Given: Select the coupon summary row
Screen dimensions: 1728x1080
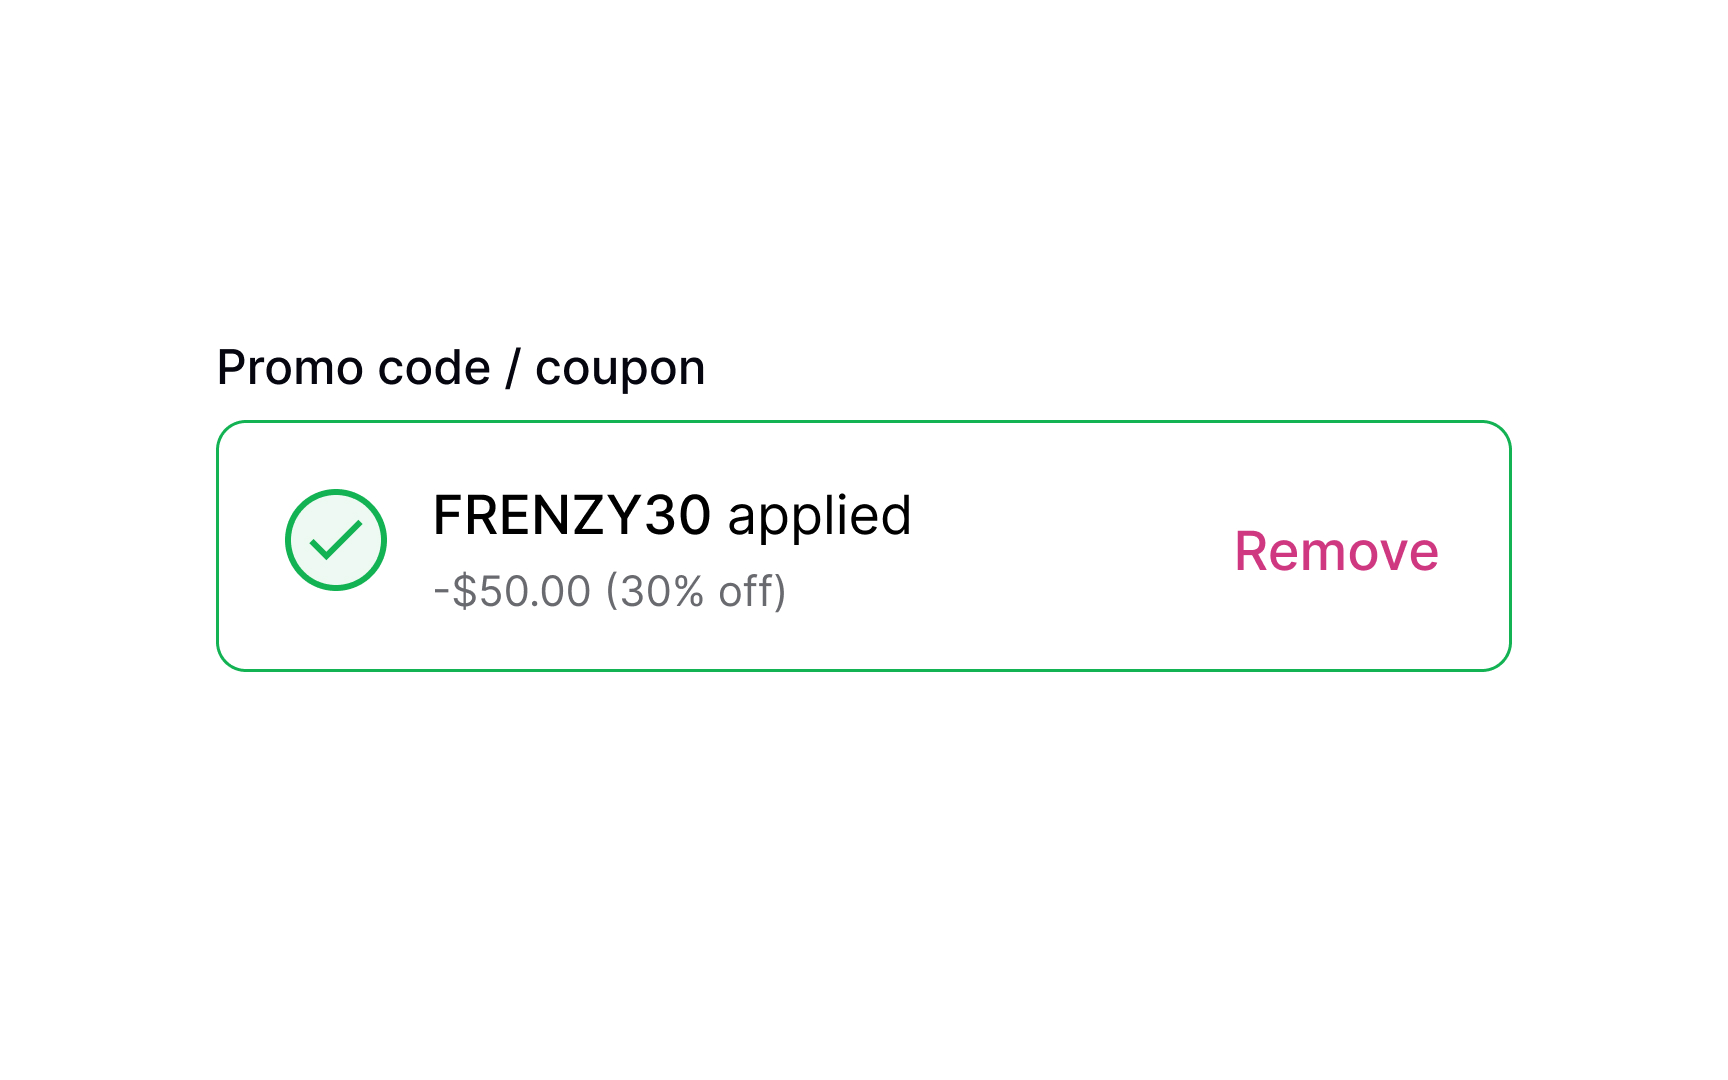Looking at the screenshot, I should coord(864,545).
